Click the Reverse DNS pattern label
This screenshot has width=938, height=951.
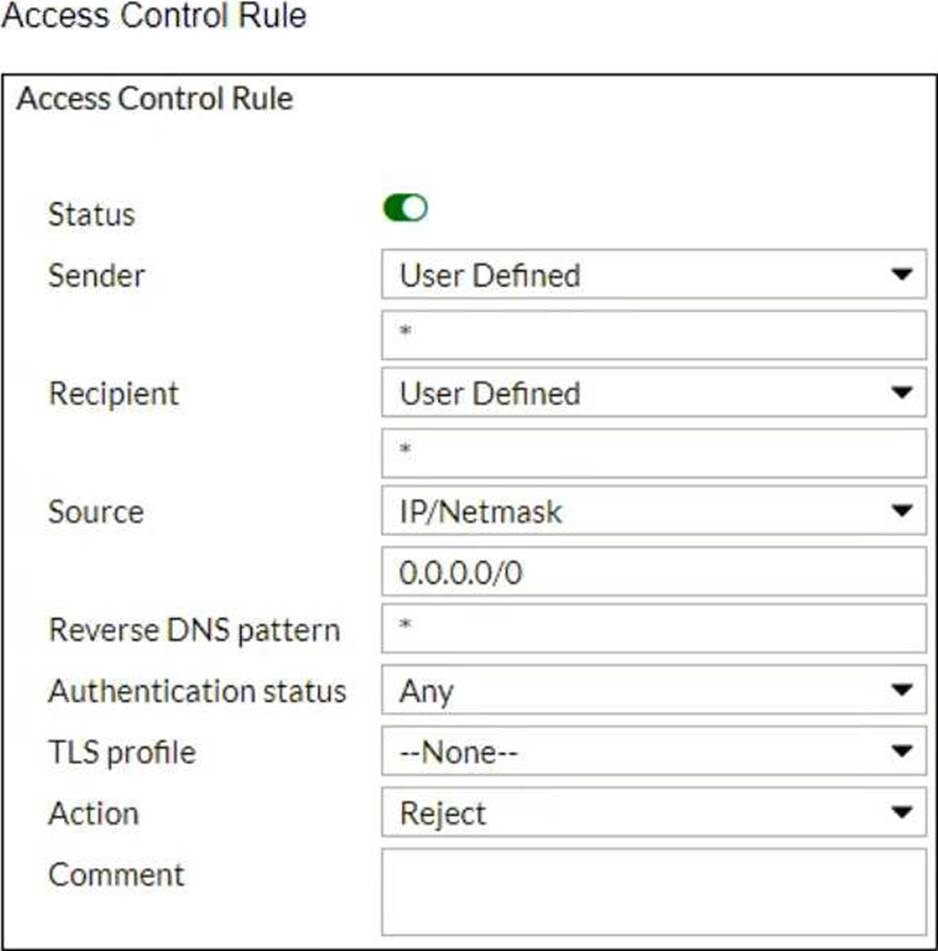click(194, 631)
